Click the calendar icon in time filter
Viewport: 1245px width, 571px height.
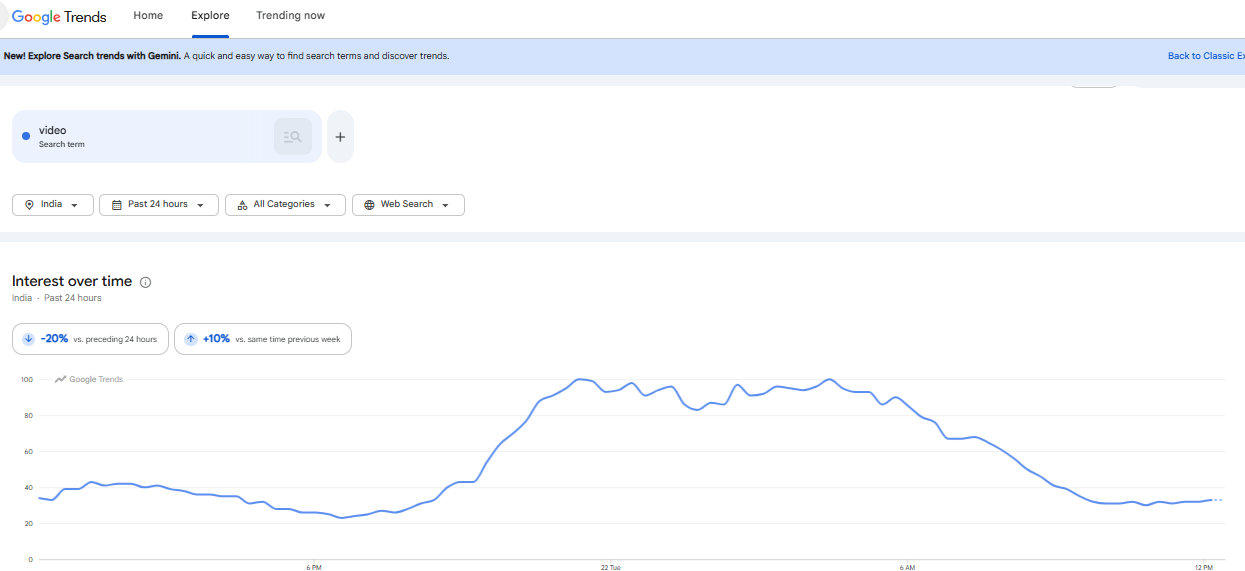tap(116, 205)
